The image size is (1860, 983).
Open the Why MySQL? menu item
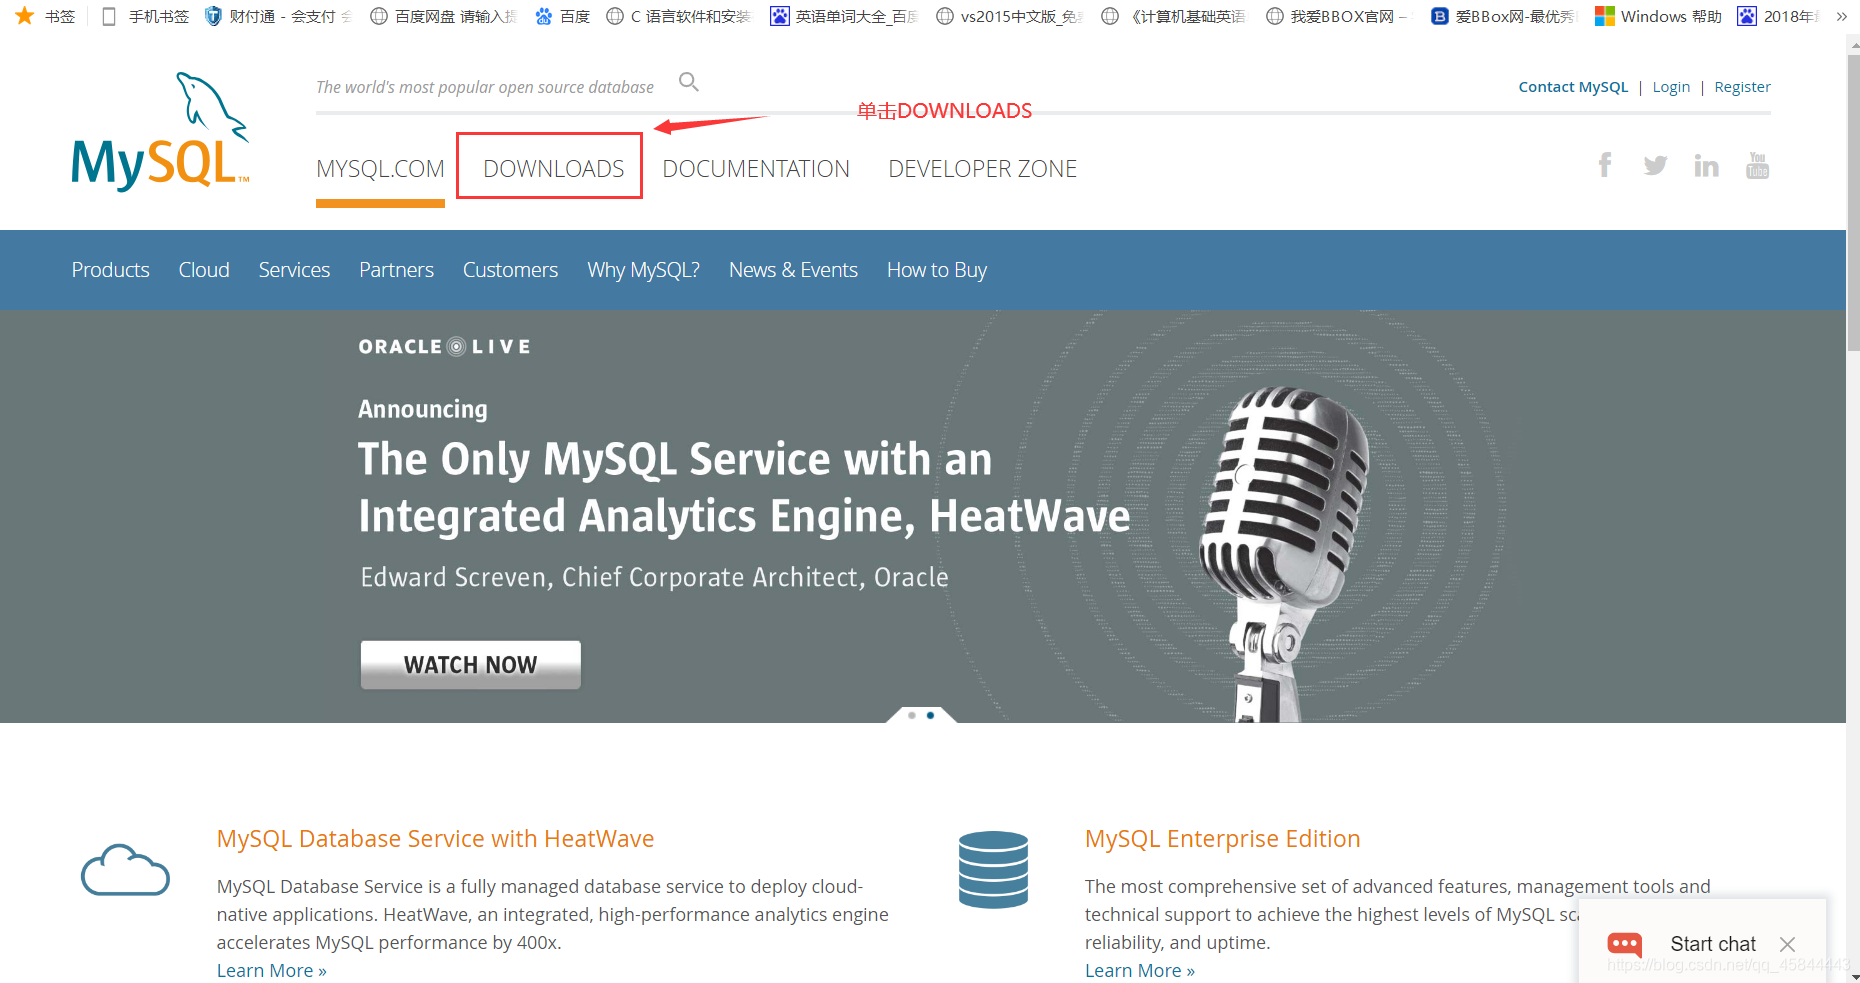[643, 270]
